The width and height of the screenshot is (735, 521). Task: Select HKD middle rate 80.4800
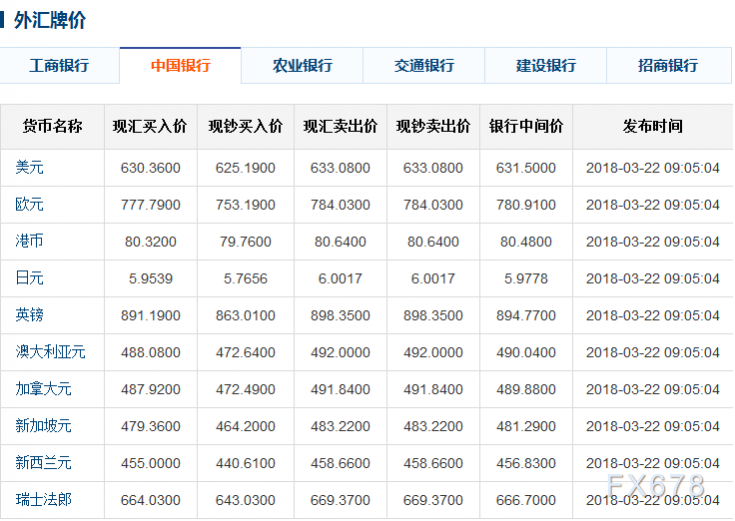pyautogui.click(x=526, y=242)
